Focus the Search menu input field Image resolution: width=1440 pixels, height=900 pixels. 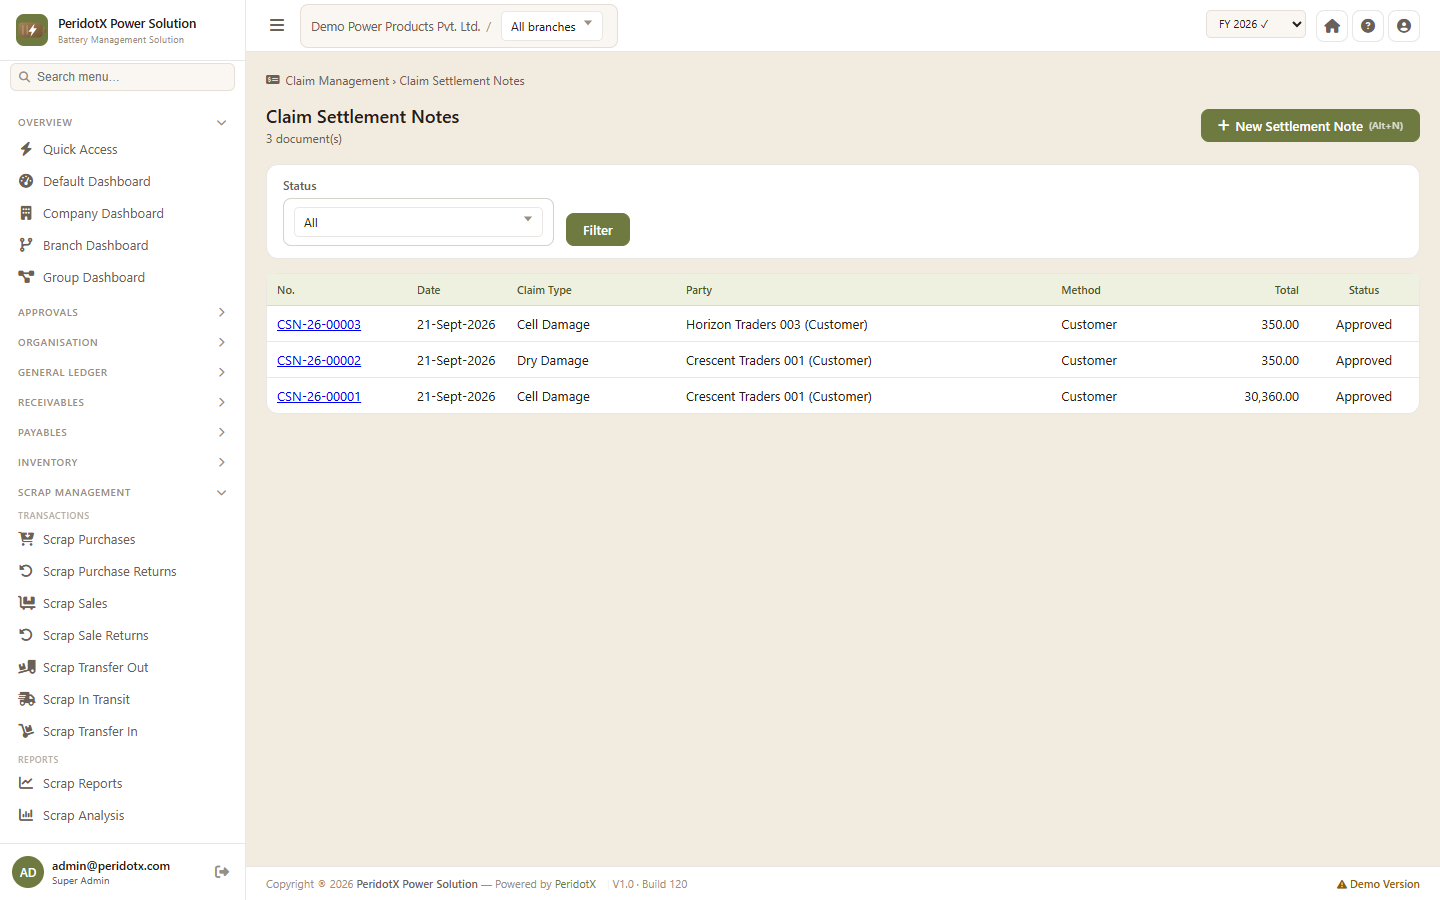pyautogui.click(x=122, y=76)
